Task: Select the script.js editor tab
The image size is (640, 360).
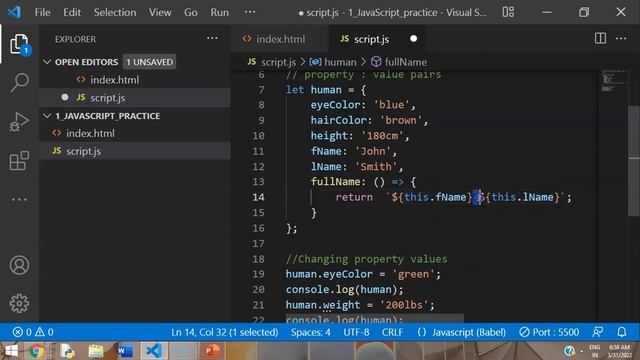Action: [377, 39]
